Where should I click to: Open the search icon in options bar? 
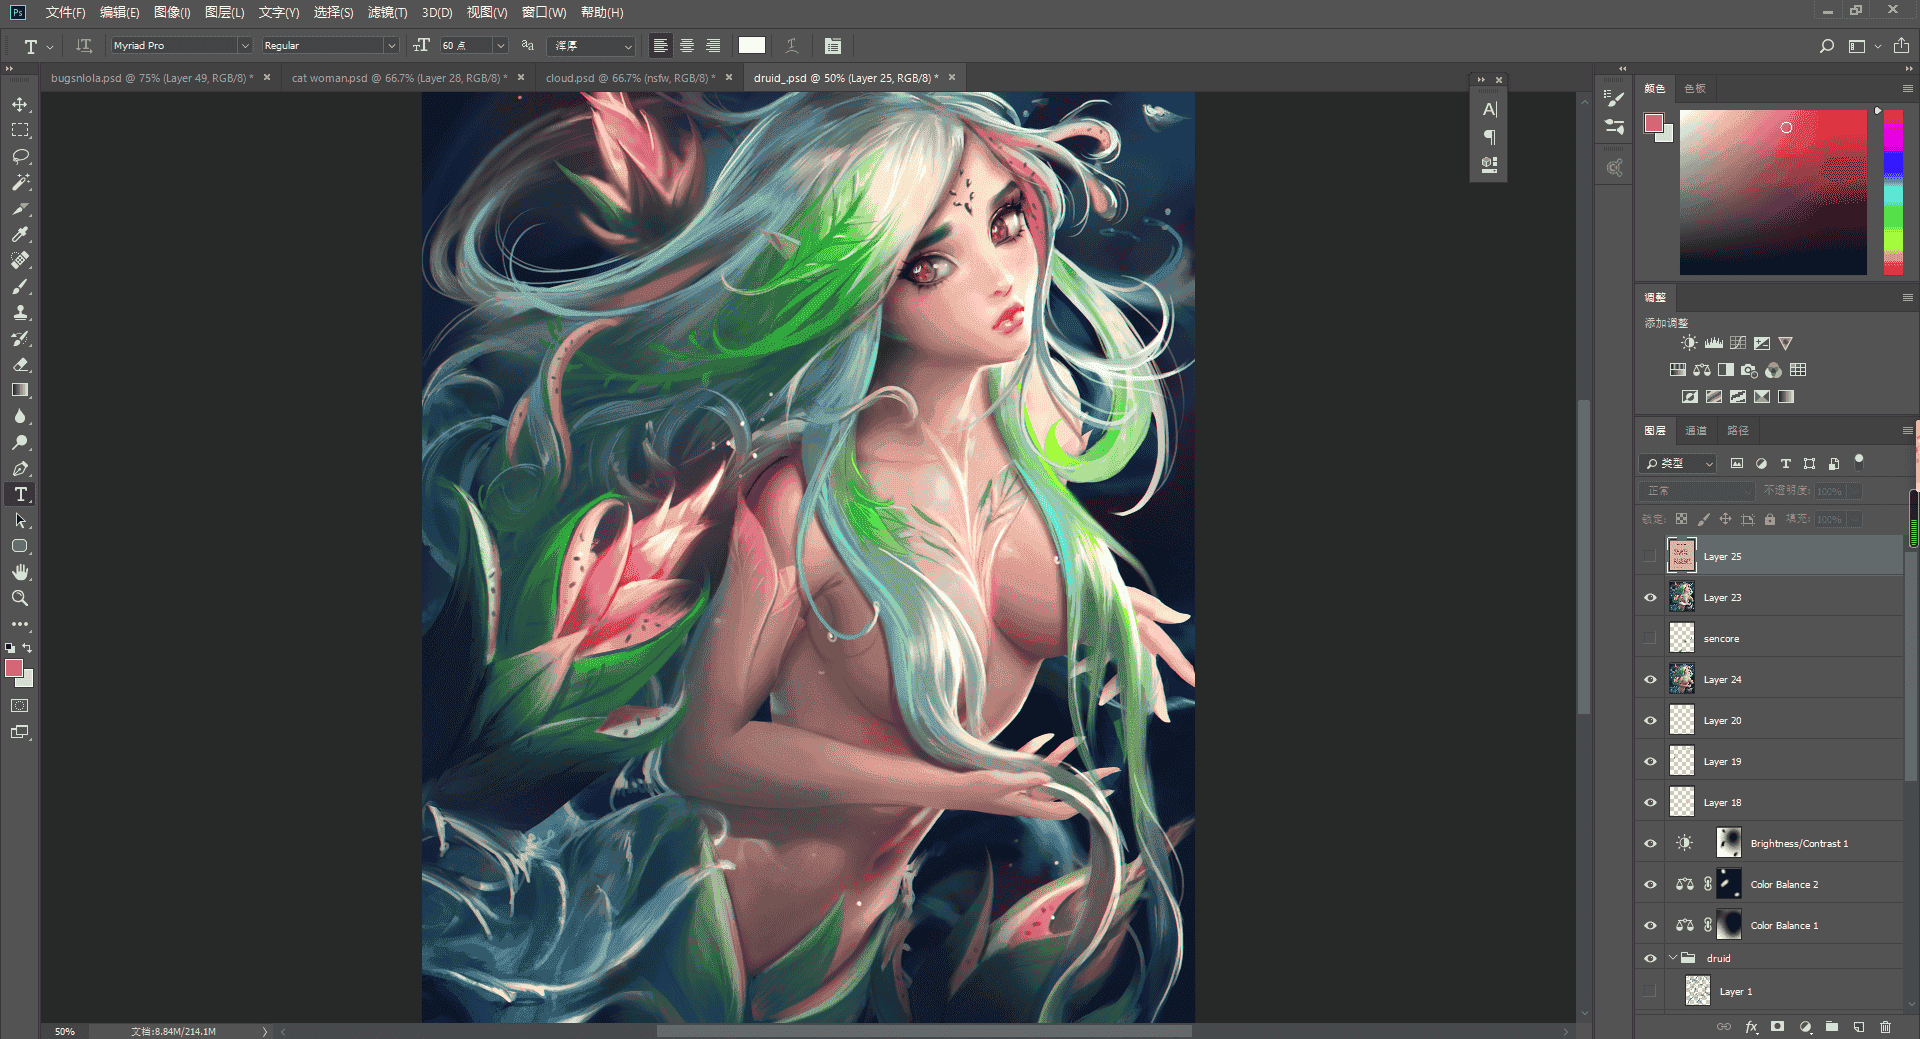pyautogui.click(x=1826, y=45)
